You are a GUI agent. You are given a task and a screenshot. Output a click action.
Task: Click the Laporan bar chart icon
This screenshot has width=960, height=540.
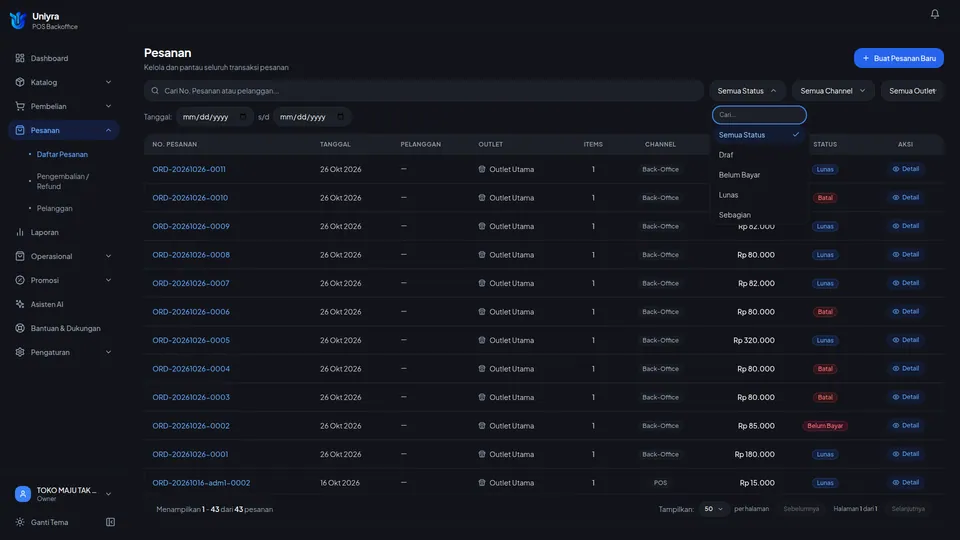[20, 232]
